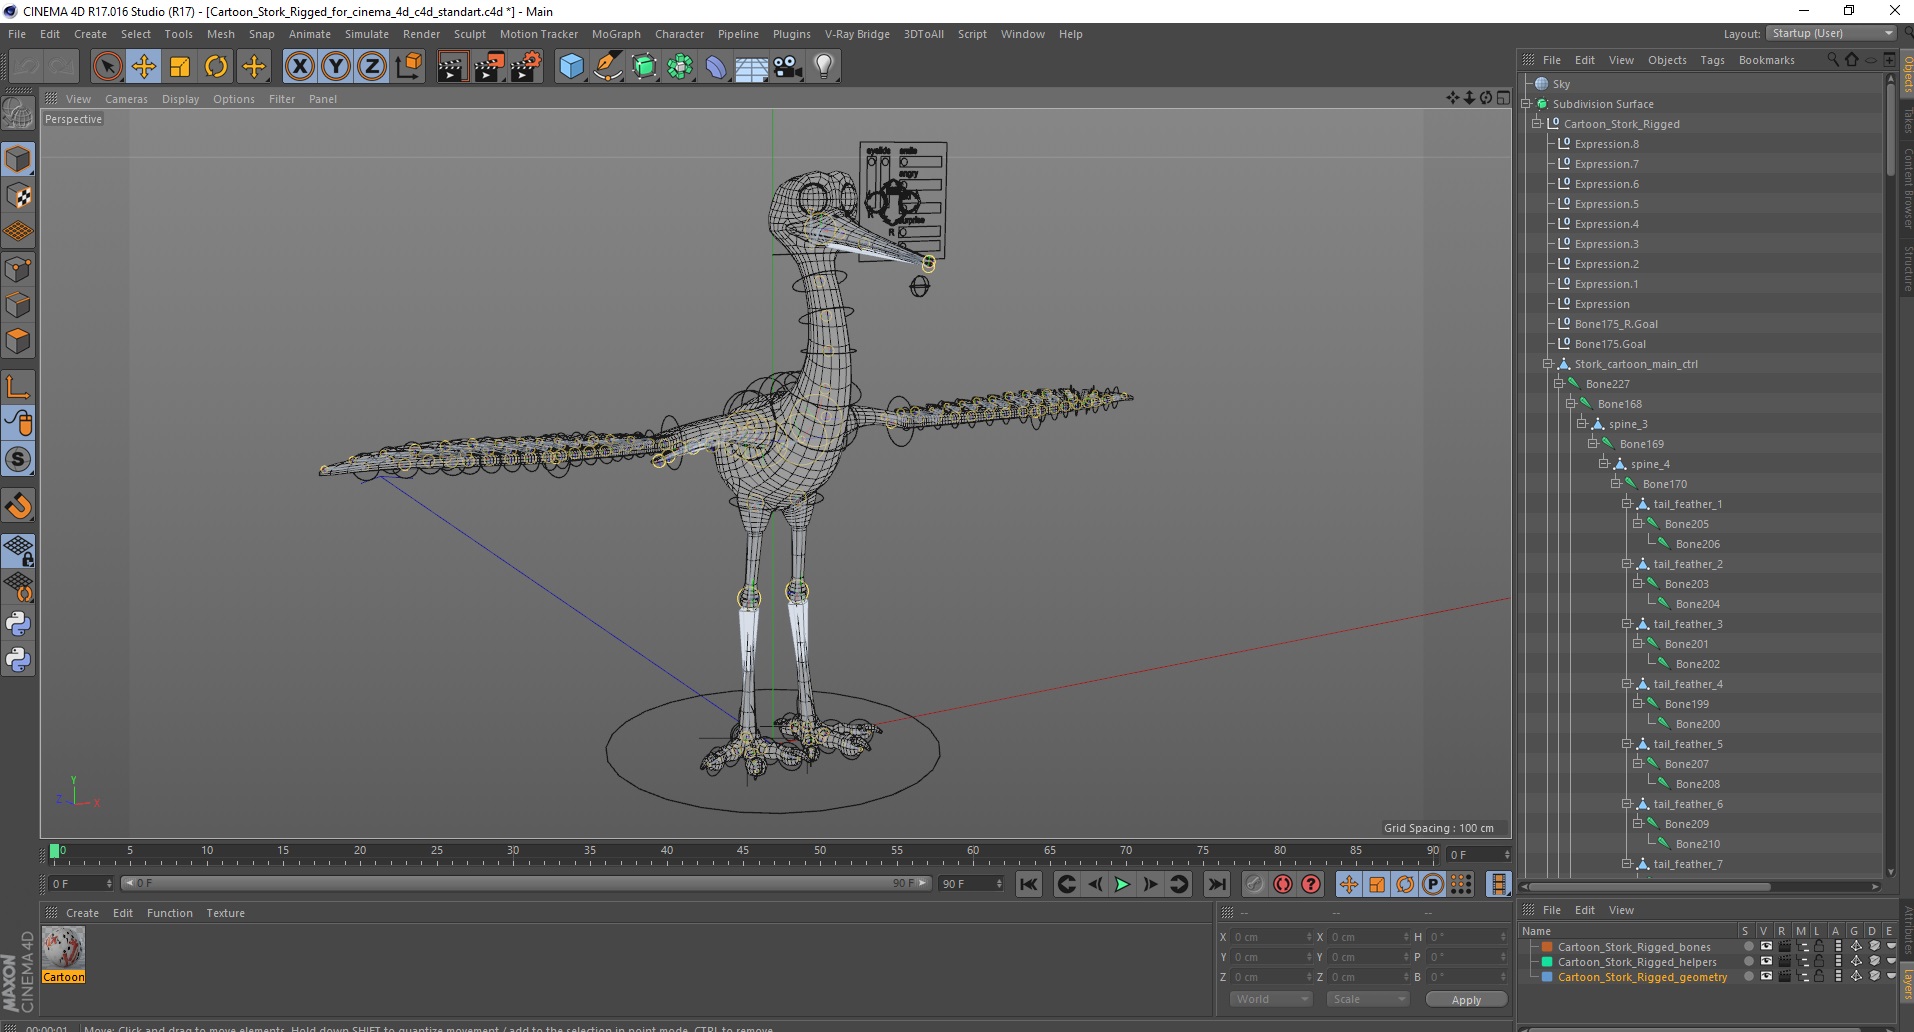
Task: Go to start of animation
Action: pyautogui.click(x=1029, y=884)
